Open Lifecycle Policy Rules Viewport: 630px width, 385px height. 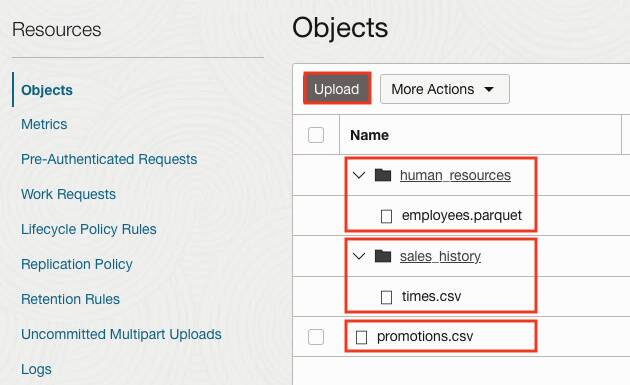tap(89, 229)
